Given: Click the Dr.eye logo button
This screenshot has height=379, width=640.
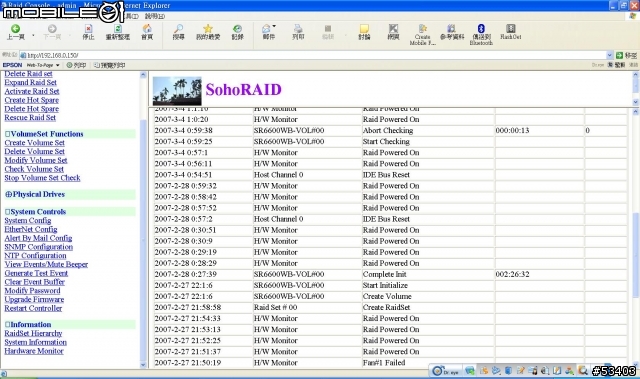Looking at the screenshot, I should pos(445,371).
